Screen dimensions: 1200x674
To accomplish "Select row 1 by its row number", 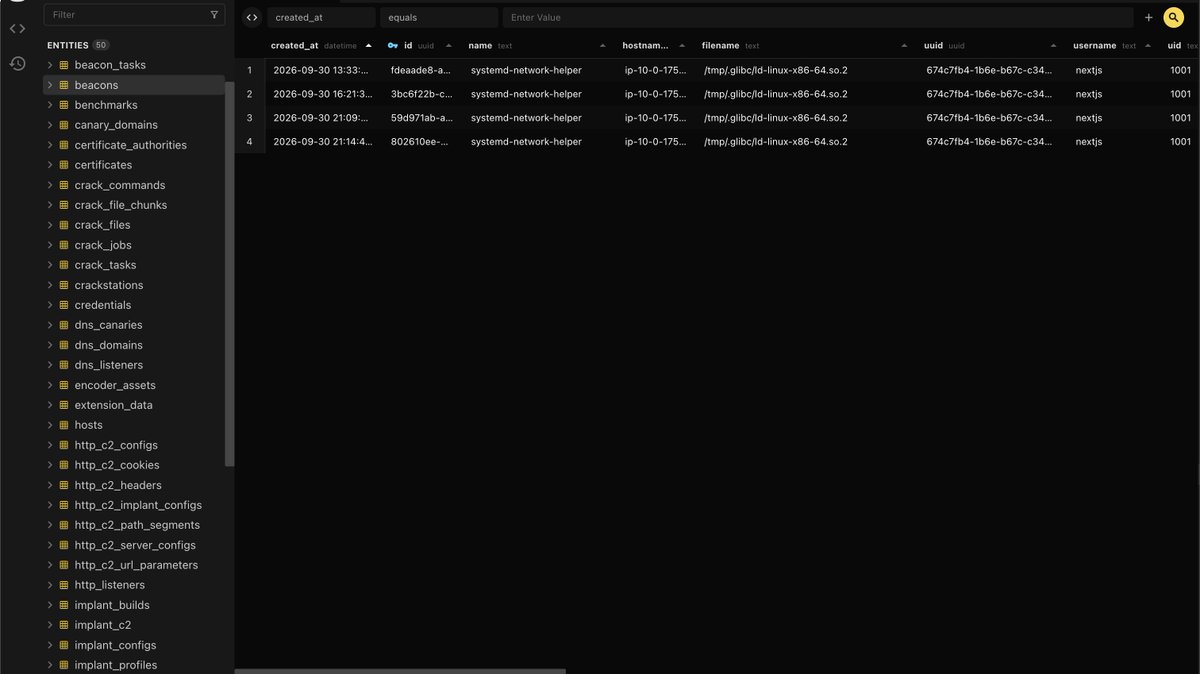I will [x=250, y=70].
